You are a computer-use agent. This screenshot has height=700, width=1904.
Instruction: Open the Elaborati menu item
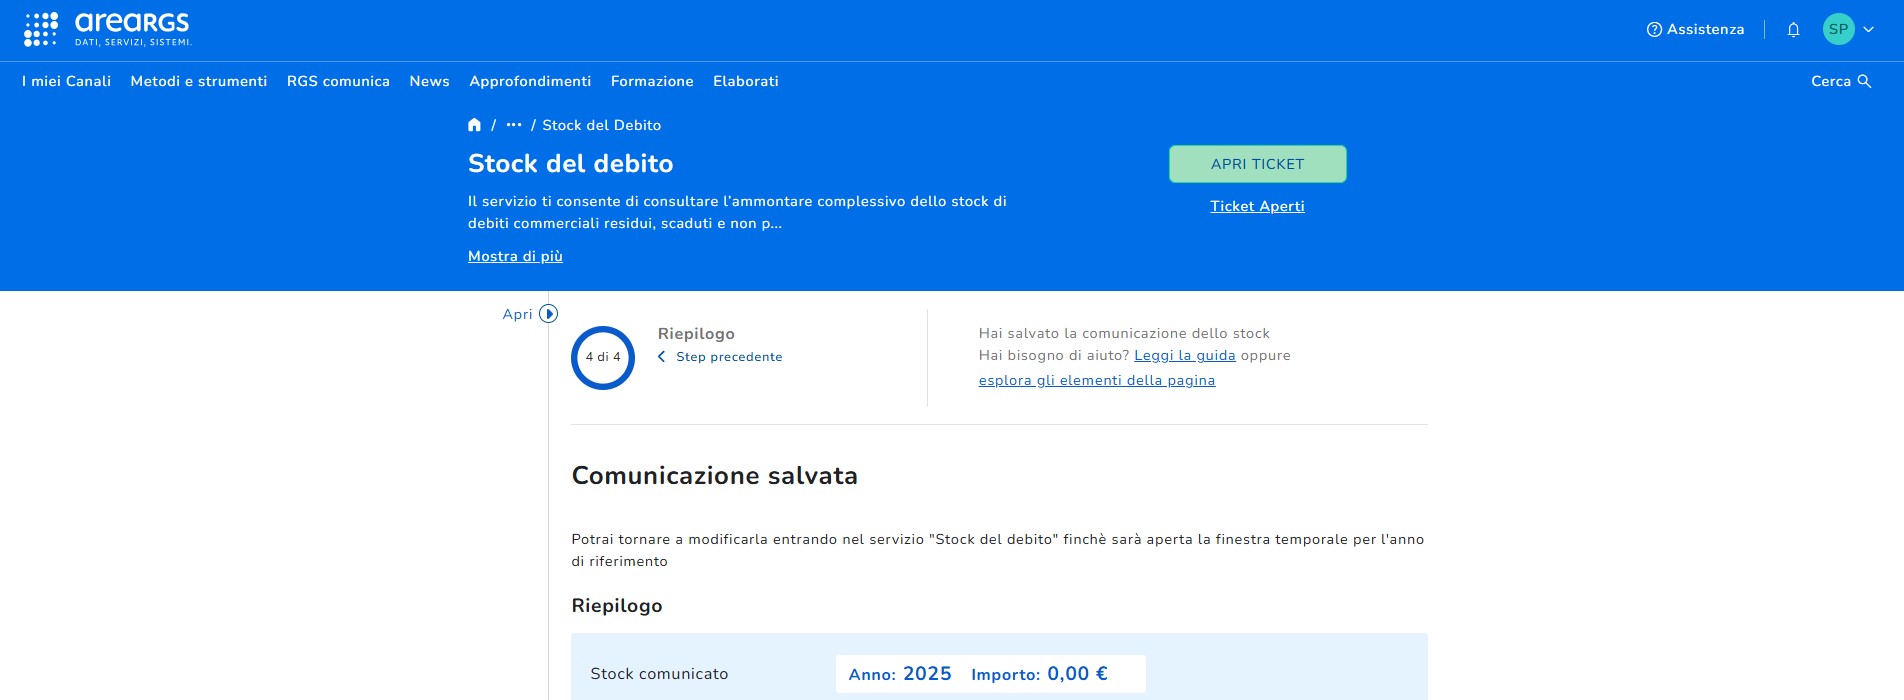pyautogui.click(x=745, y=81)
